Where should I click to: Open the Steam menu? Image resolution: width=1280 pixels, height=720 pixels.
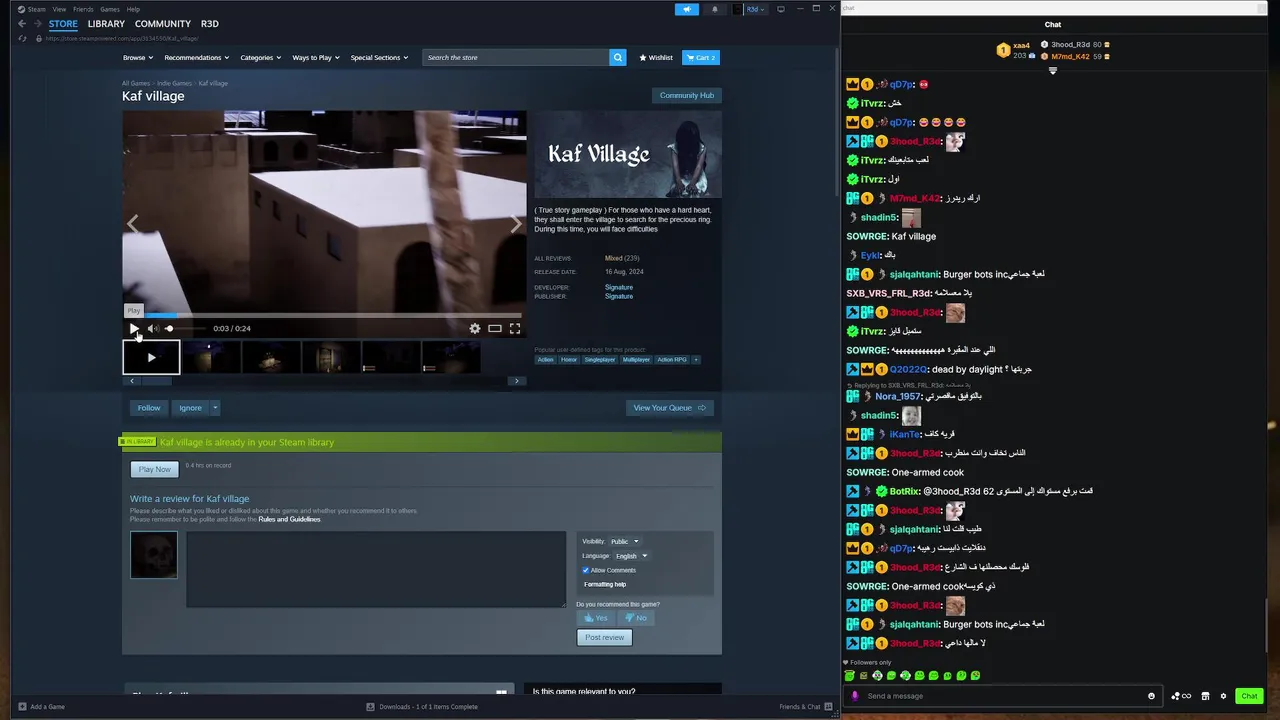click(x=32, y=9)
